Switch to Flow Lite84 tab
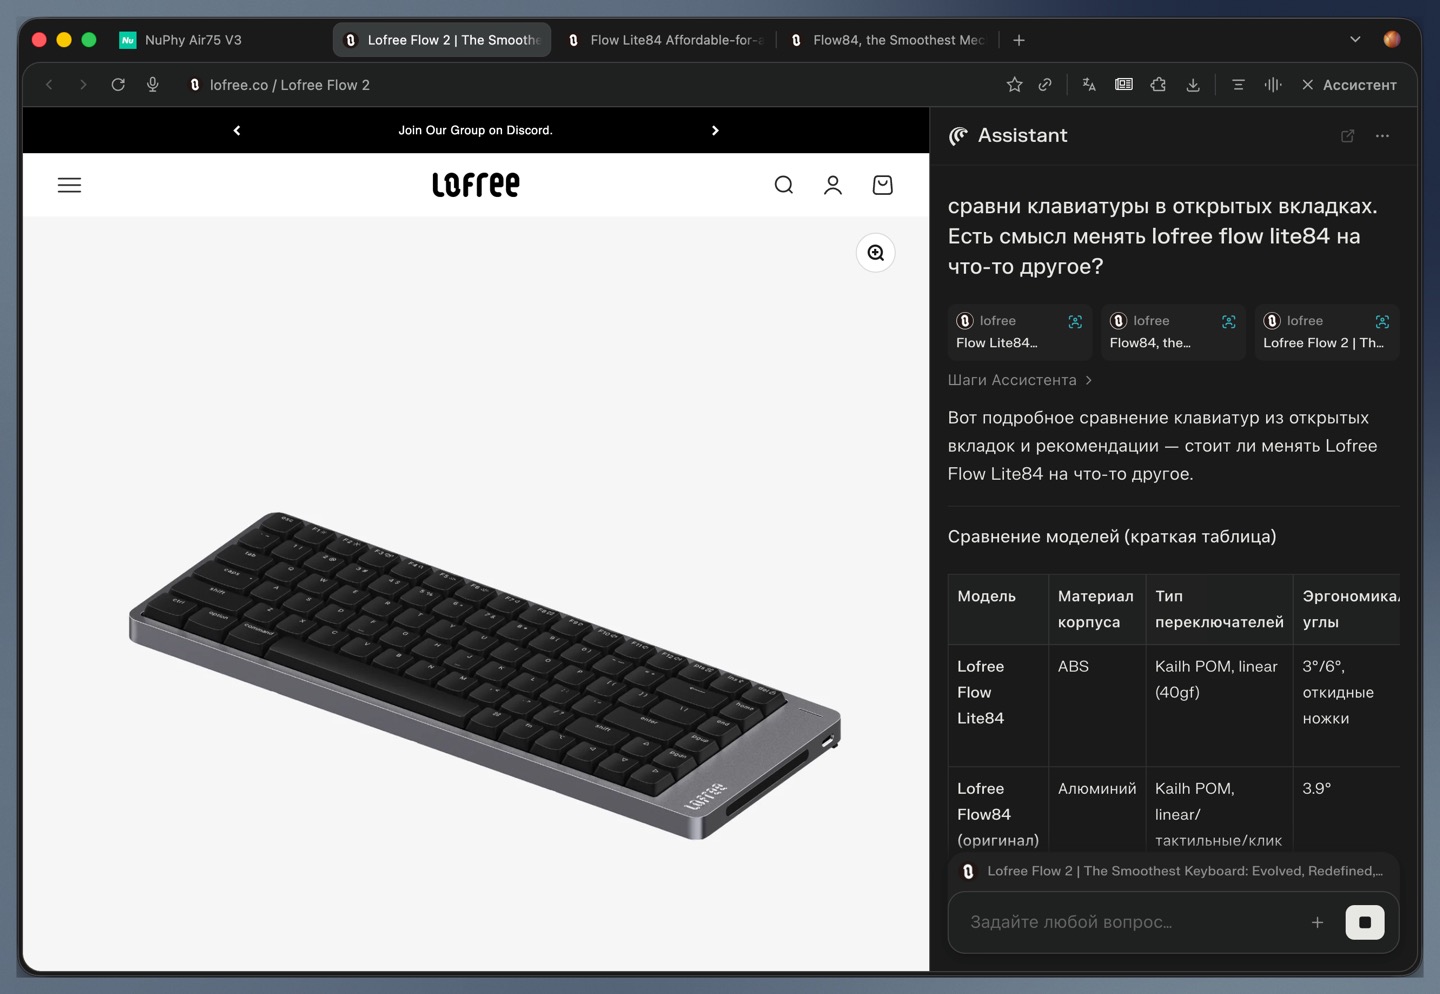 (x=665, y=40)
